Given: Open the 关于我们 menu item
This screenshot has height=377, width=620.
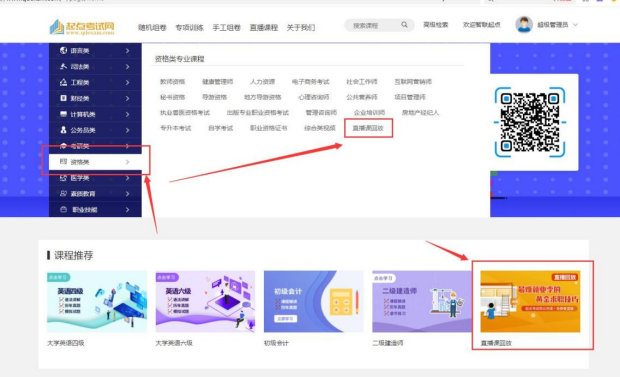Looking at the screenshot, I should [x=301, y=27].
